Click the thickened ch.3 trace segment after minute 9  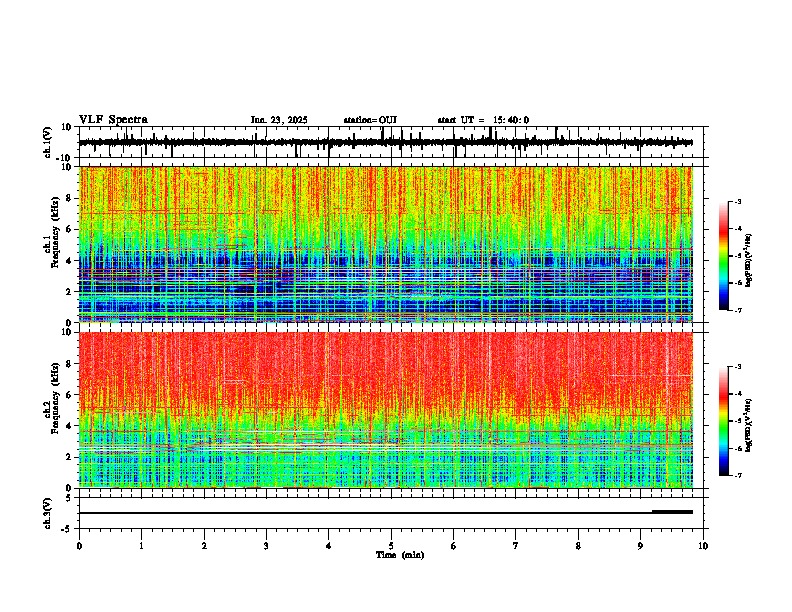click(x=672, y=512)
